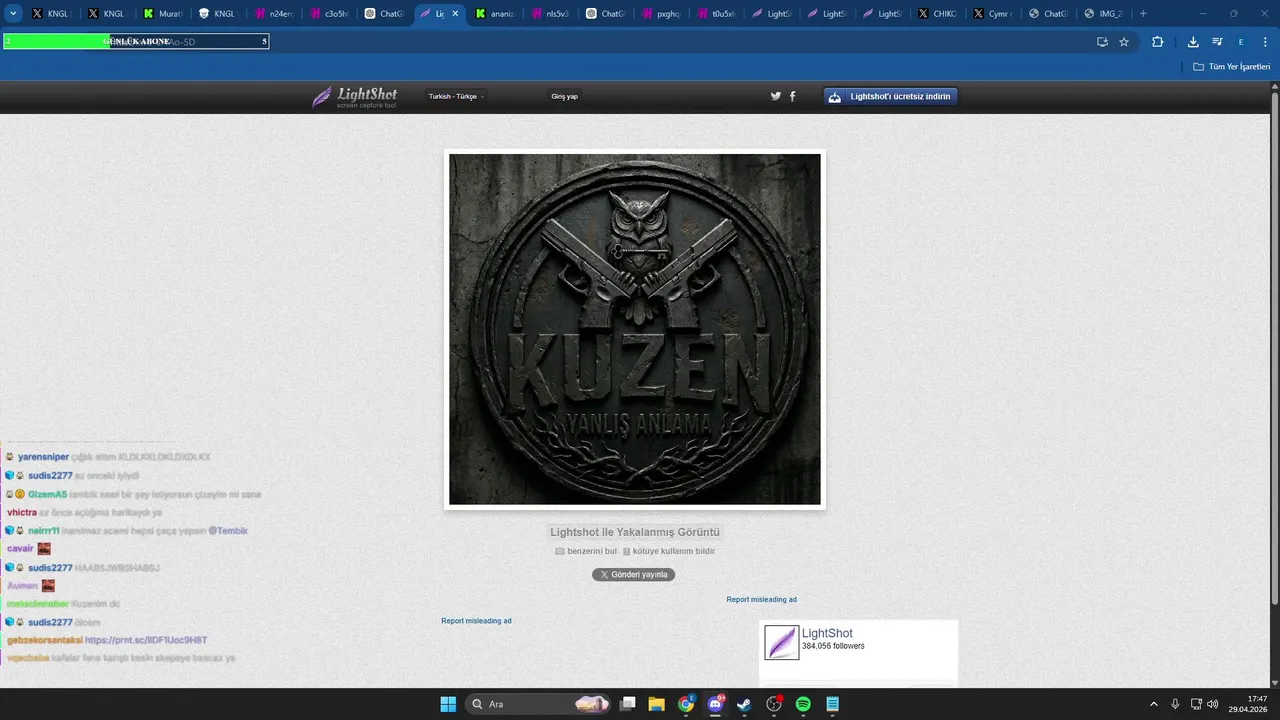Open Chrome from the taskbar

[686, 704]
